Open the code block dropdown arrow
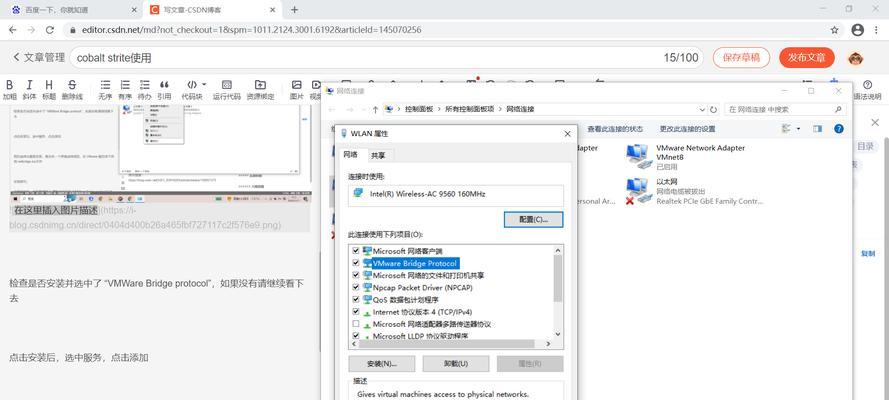This screenshot has width=889, height=400. [x=204, y=84]
